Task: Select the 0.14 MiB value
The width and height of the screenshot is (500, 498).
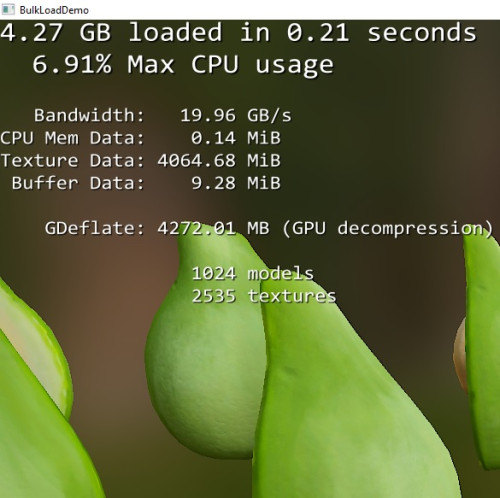Action: coord(236,138)
